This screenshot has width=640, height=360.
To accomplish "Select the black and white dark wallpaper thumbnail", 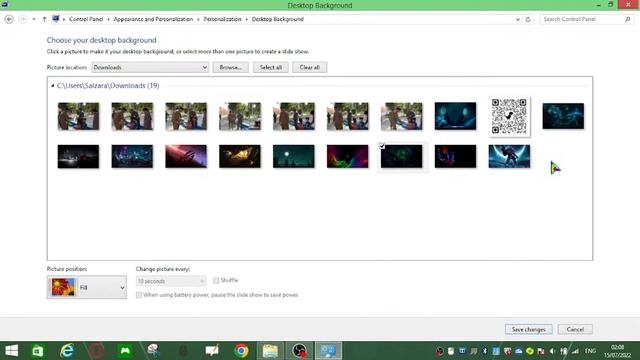I will point(78,156).
